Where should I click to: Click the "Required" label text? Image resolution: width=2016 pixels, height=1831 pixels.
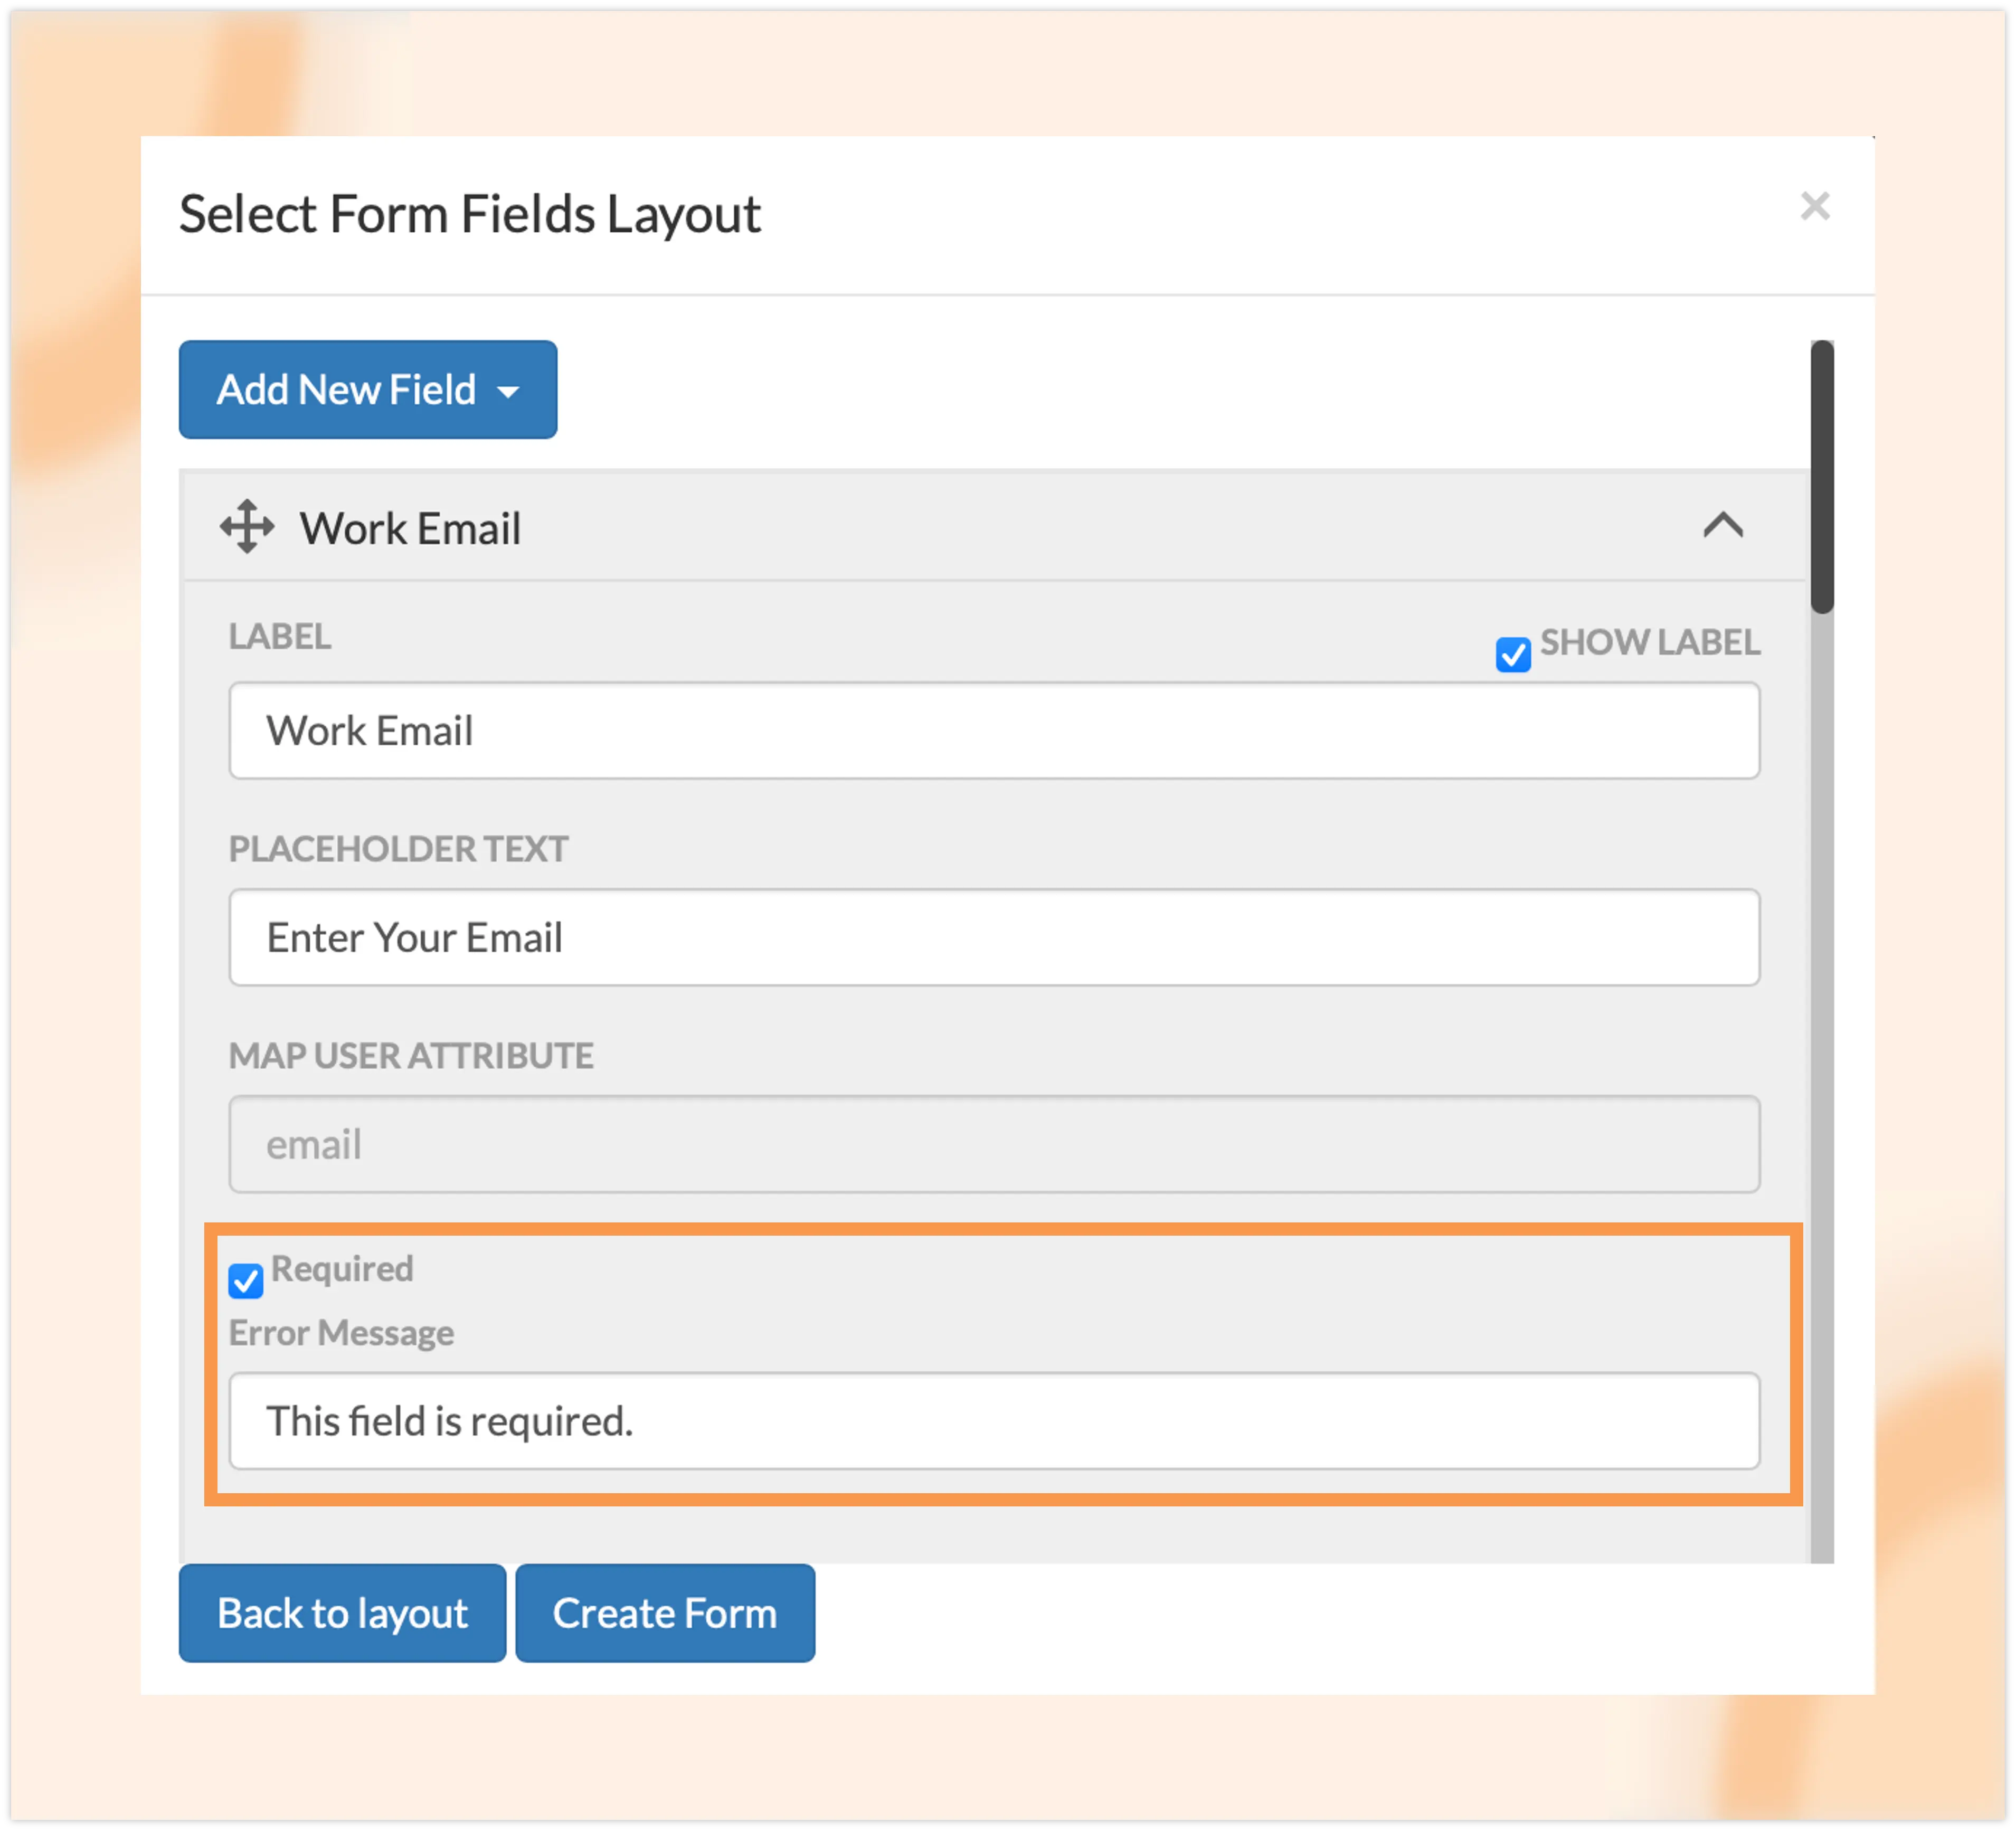342,1268
